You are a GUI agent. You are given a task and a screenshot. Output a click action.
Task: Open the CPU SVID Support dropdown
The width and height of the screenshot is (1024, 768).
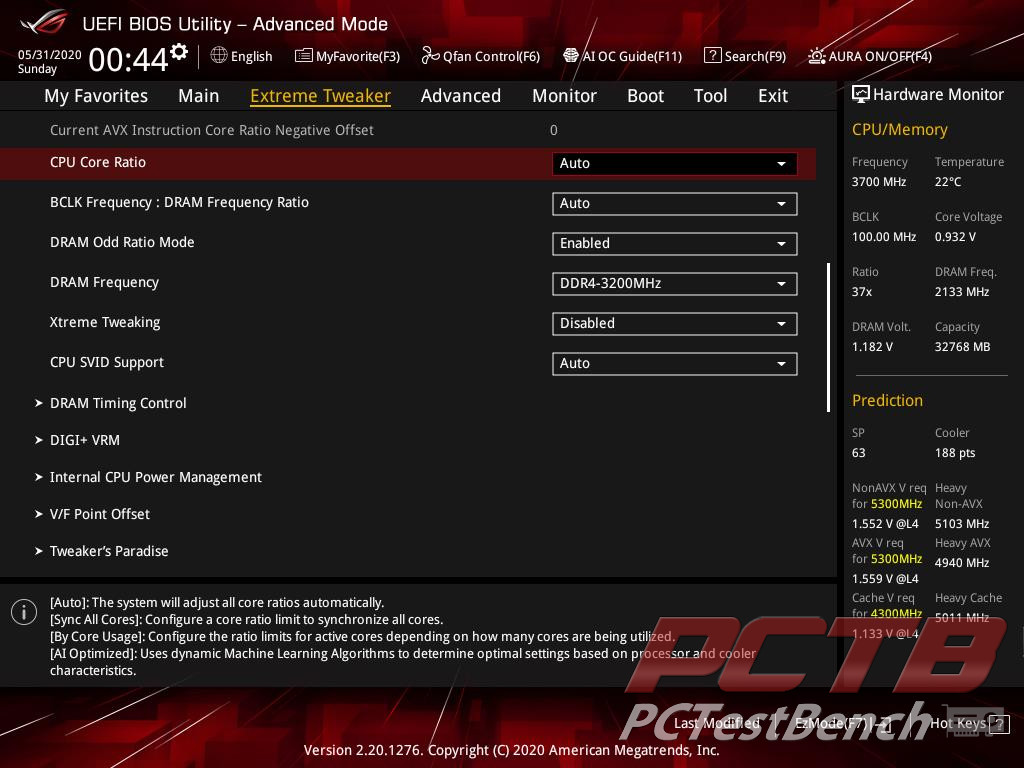[x=675, y=363]
